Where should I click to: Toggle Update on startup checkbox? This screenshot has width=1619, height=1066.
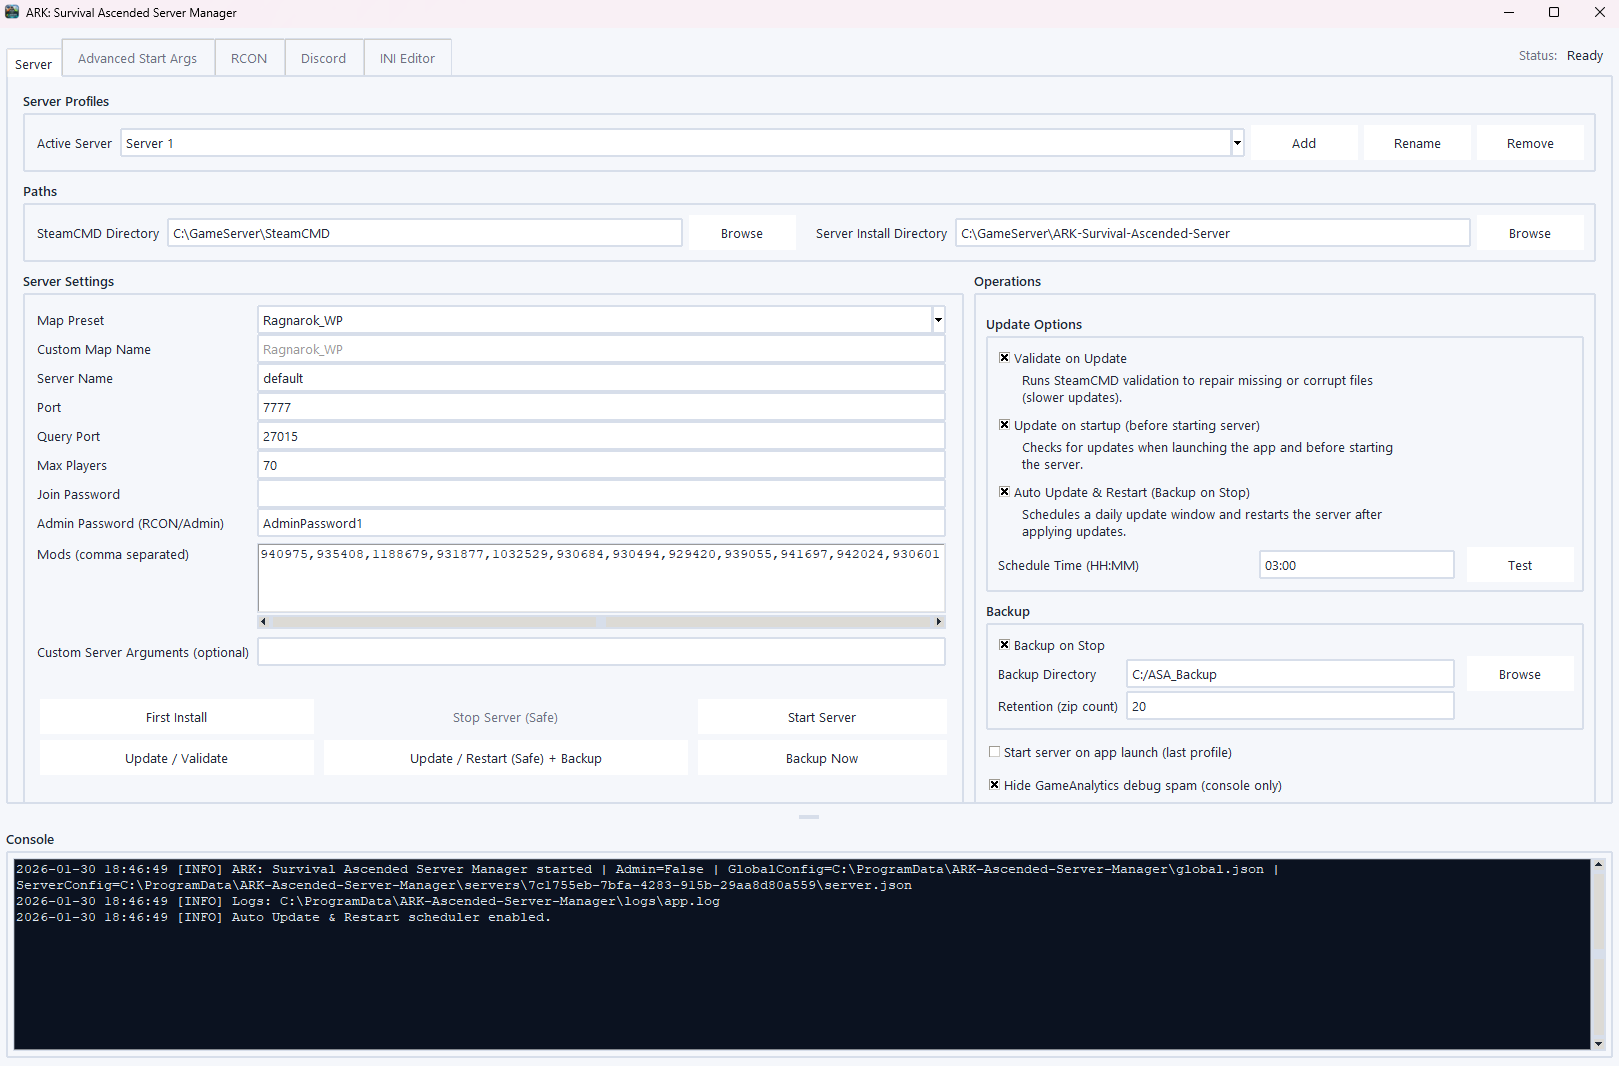(1004, 425)
